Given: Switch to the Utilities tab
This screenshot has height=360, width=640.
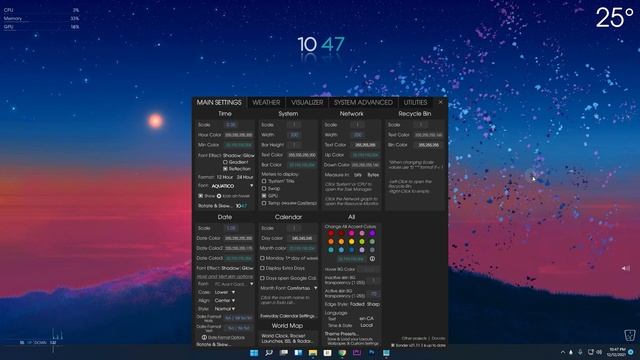Looking at the screenshot, I should [x=415, y=102].
